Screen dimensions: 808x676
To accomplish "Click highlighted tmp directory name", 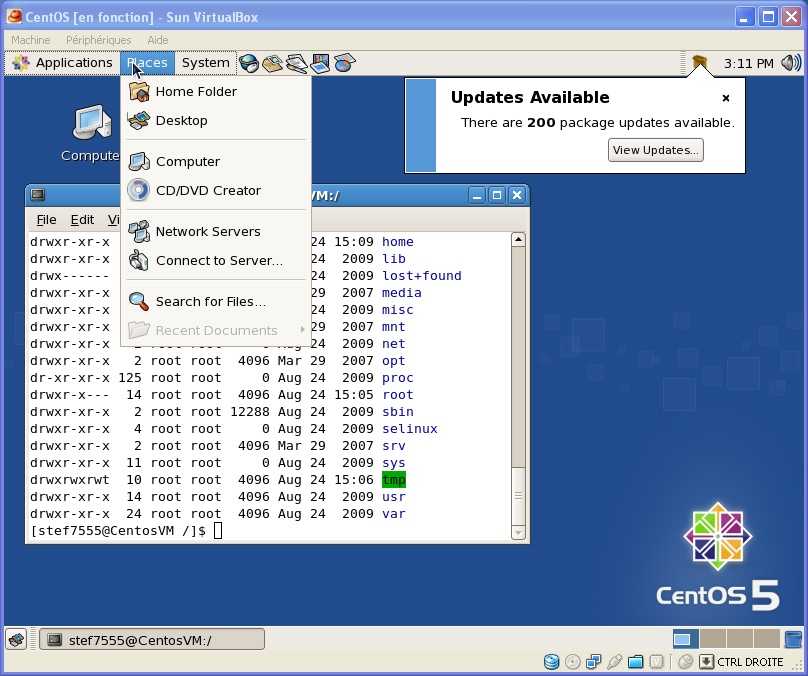I will (x=394, y=480).
